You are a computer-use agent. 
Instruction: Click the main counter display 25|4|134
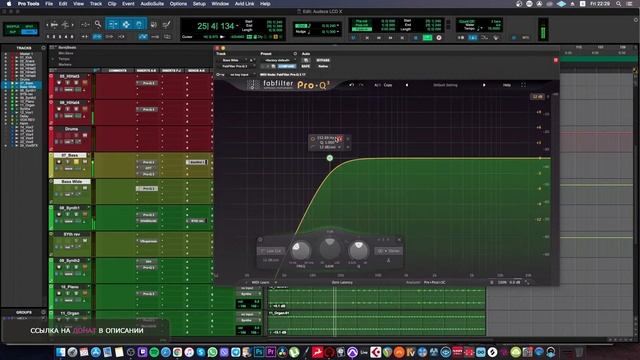pos(216,26)
